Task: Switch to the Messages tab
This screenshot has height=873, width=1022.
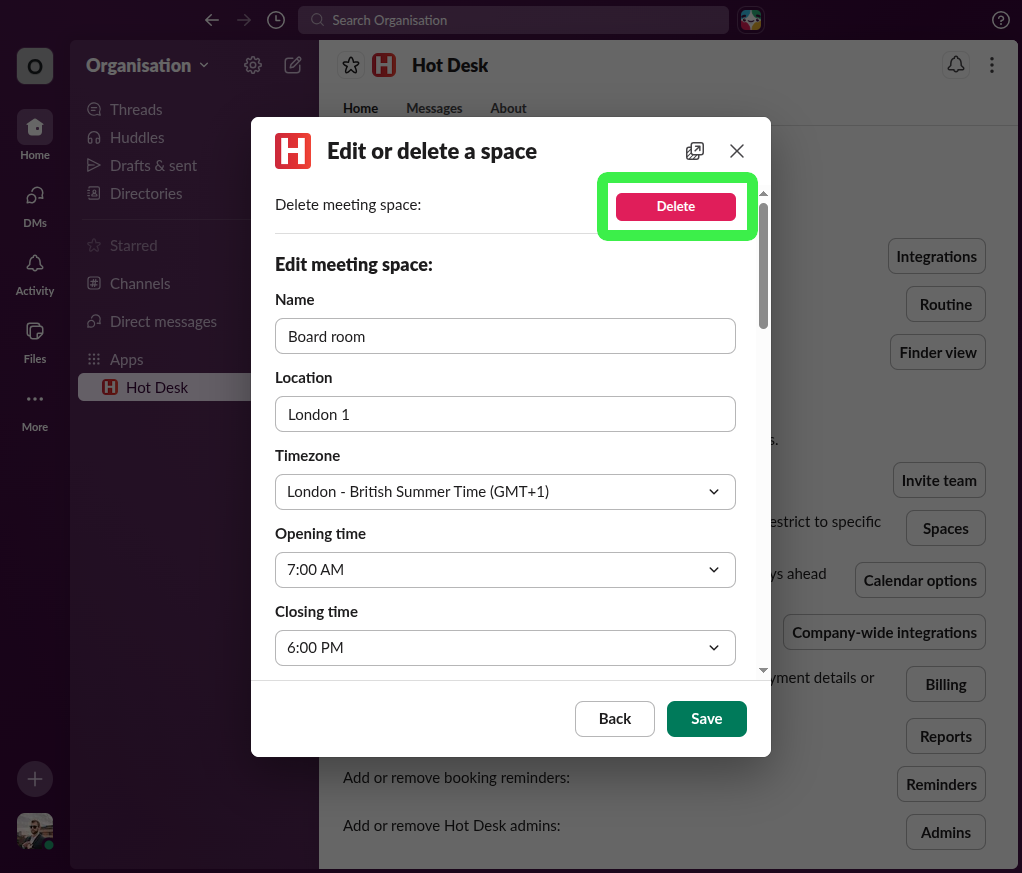Action: (x=434, y=108)
